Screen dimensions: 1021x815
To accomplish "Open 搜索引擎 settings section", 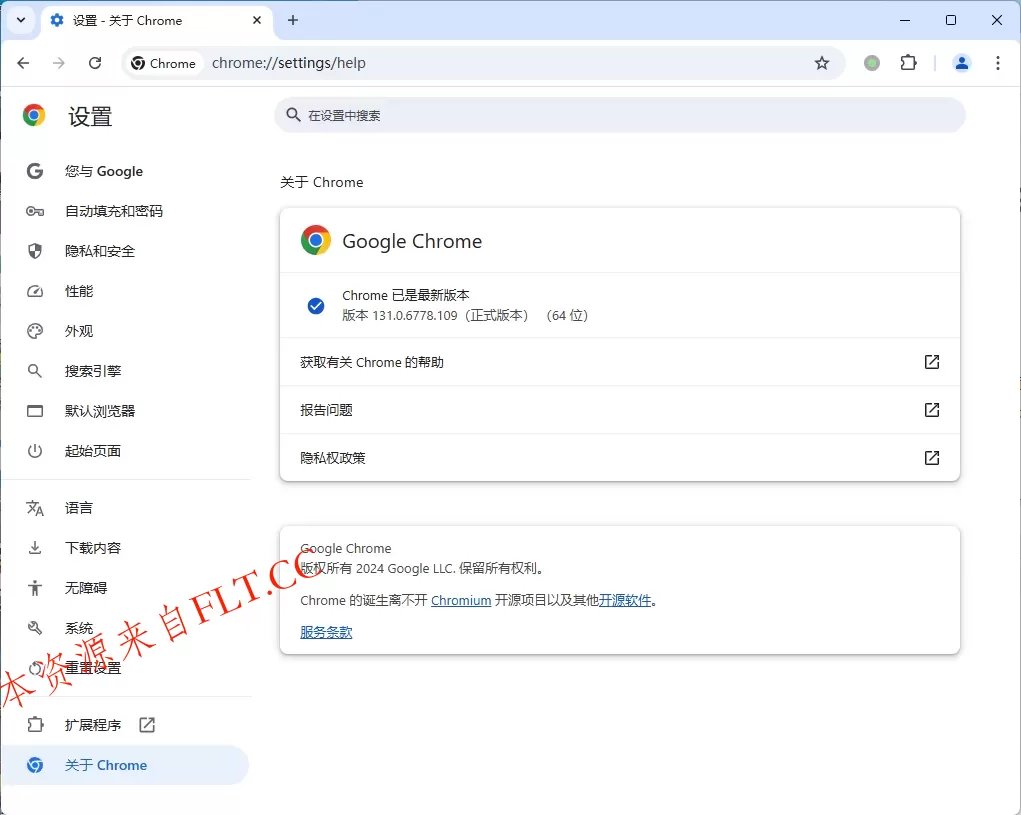I will 126,371.
